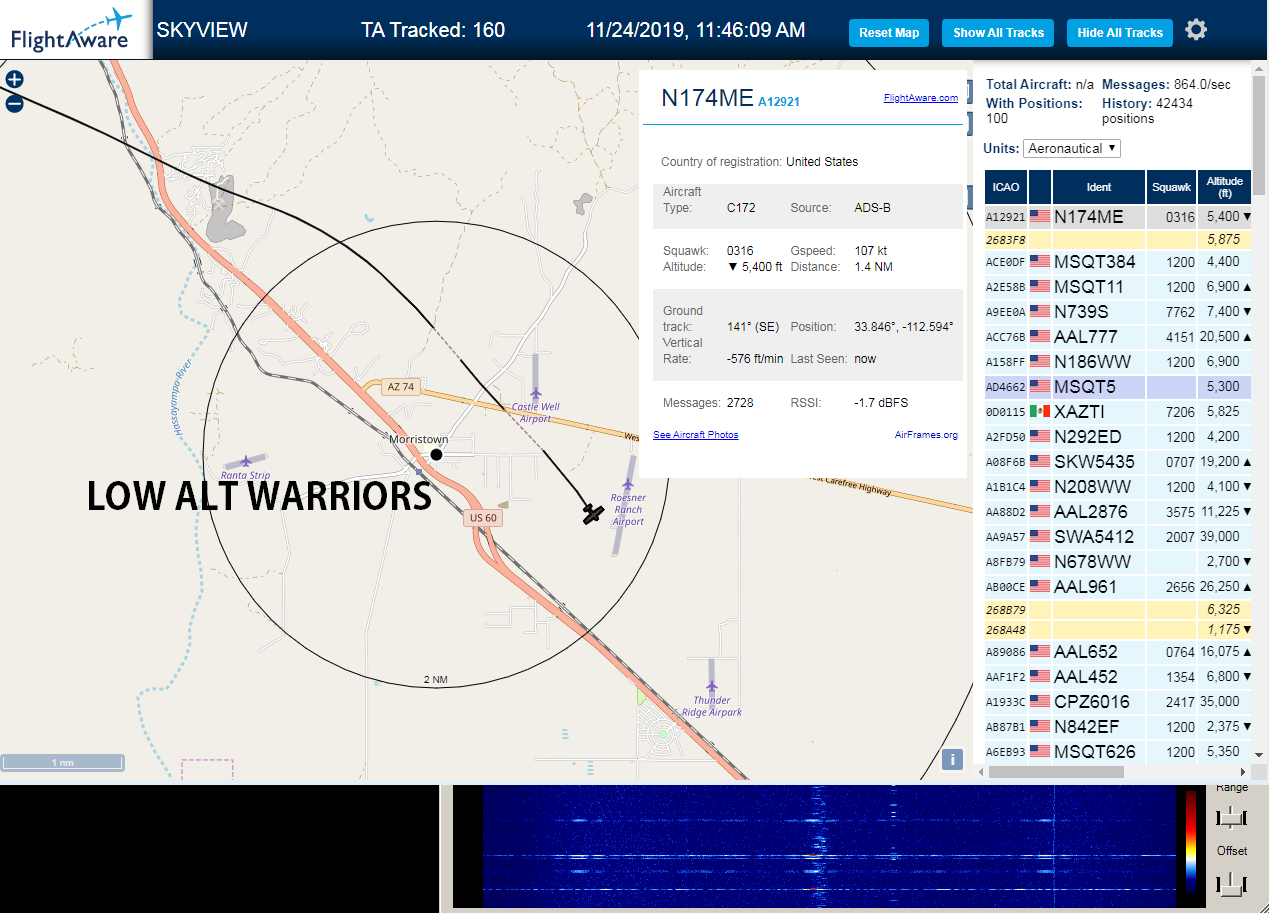Select the MSQT5 aircraft row
The height and width of the screenshot is (913, 1269).
point(1118,387)
